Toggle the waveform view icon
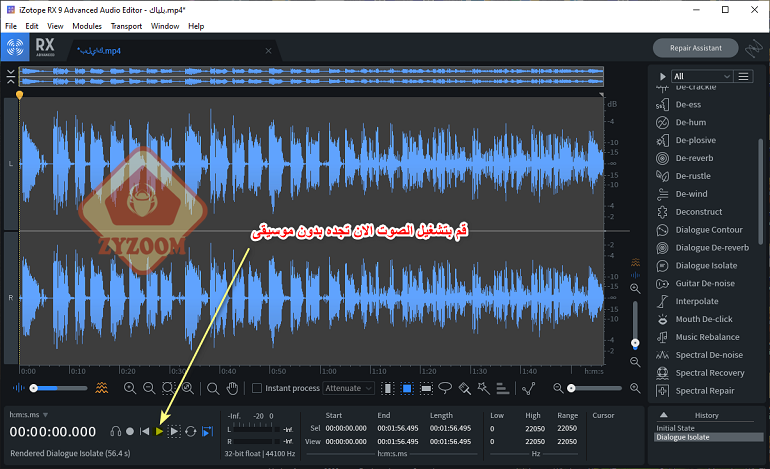The image size is (770, 469). click(x=18, y=388)
